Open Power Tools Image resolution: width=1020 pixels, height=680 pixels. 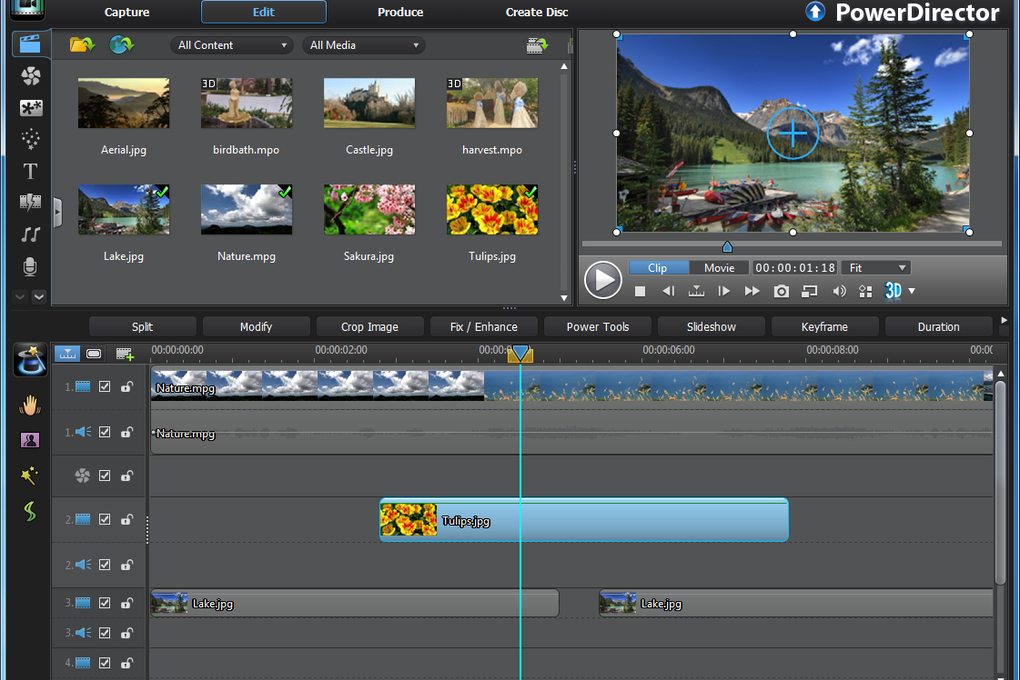(597, 327)
